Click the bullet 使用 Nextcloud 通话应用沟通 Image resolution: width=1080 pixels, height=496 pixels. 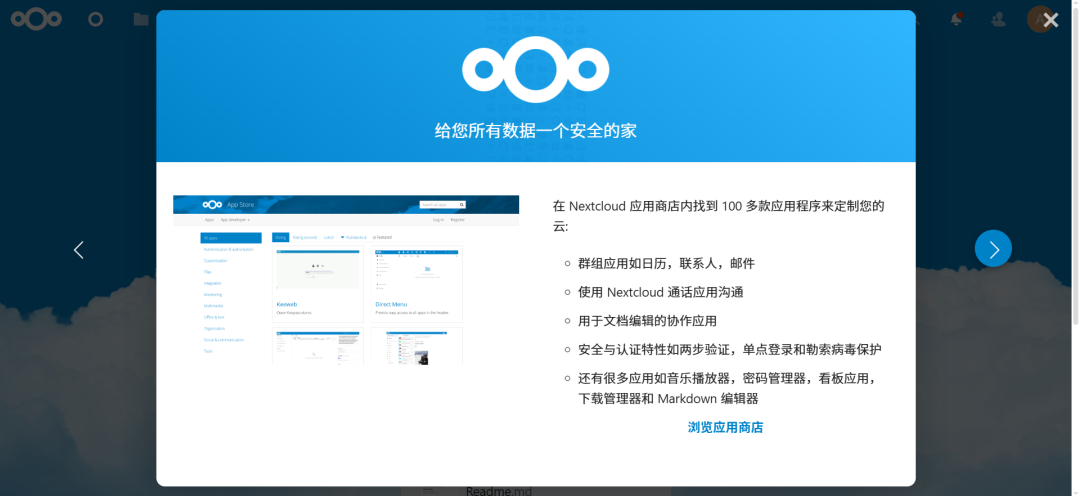click(x=661, y=292)
